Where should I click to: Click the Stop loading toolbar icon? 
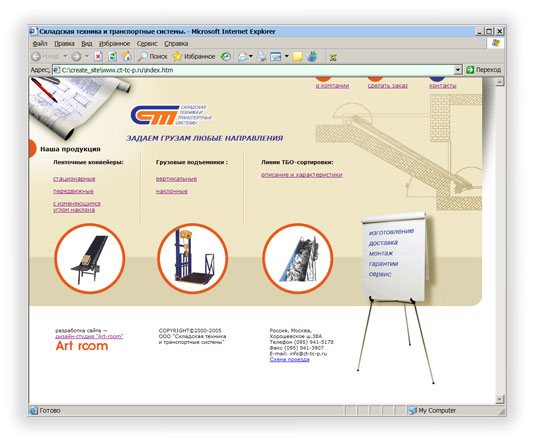tap(98, 57)
